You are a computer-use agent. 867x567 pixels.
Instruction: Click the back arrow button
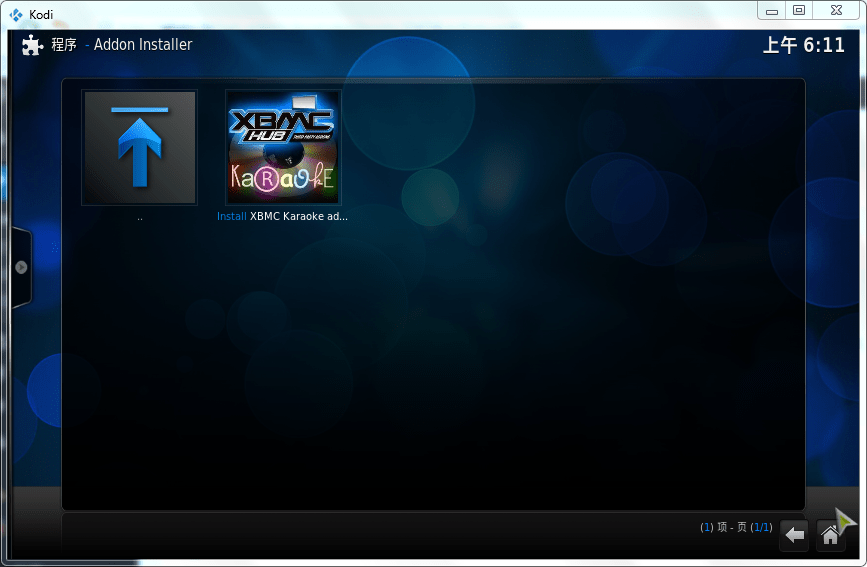(794, 535)
